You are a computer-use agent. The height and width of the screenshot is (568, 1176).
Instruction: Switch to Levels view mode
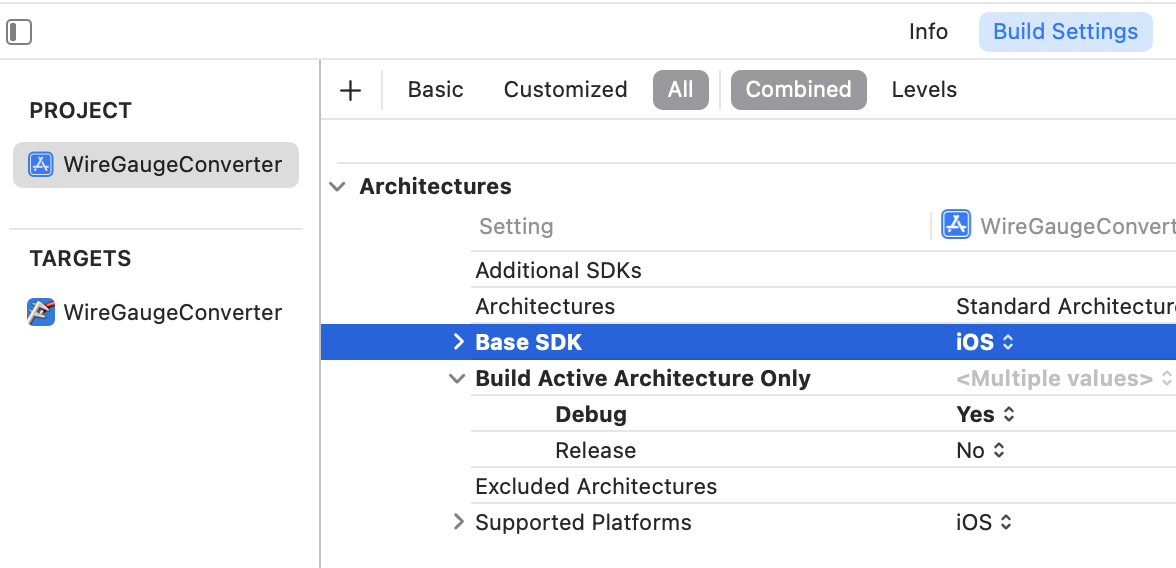[x=924, y=89]
